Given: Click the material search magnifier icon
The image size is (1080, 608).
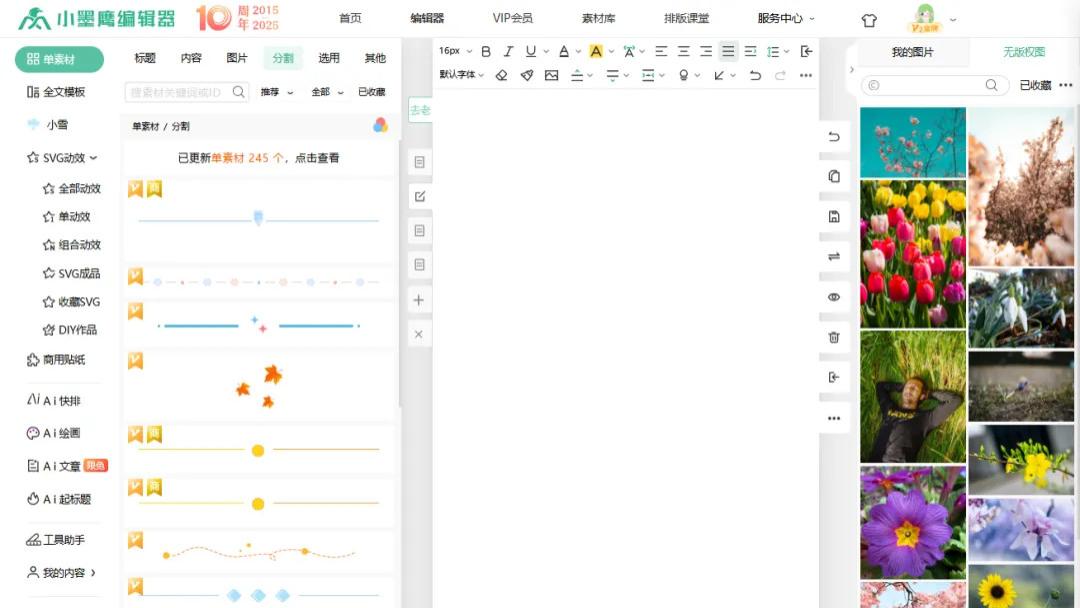Looking at the screenshot, I should click(x=238, y=92).
